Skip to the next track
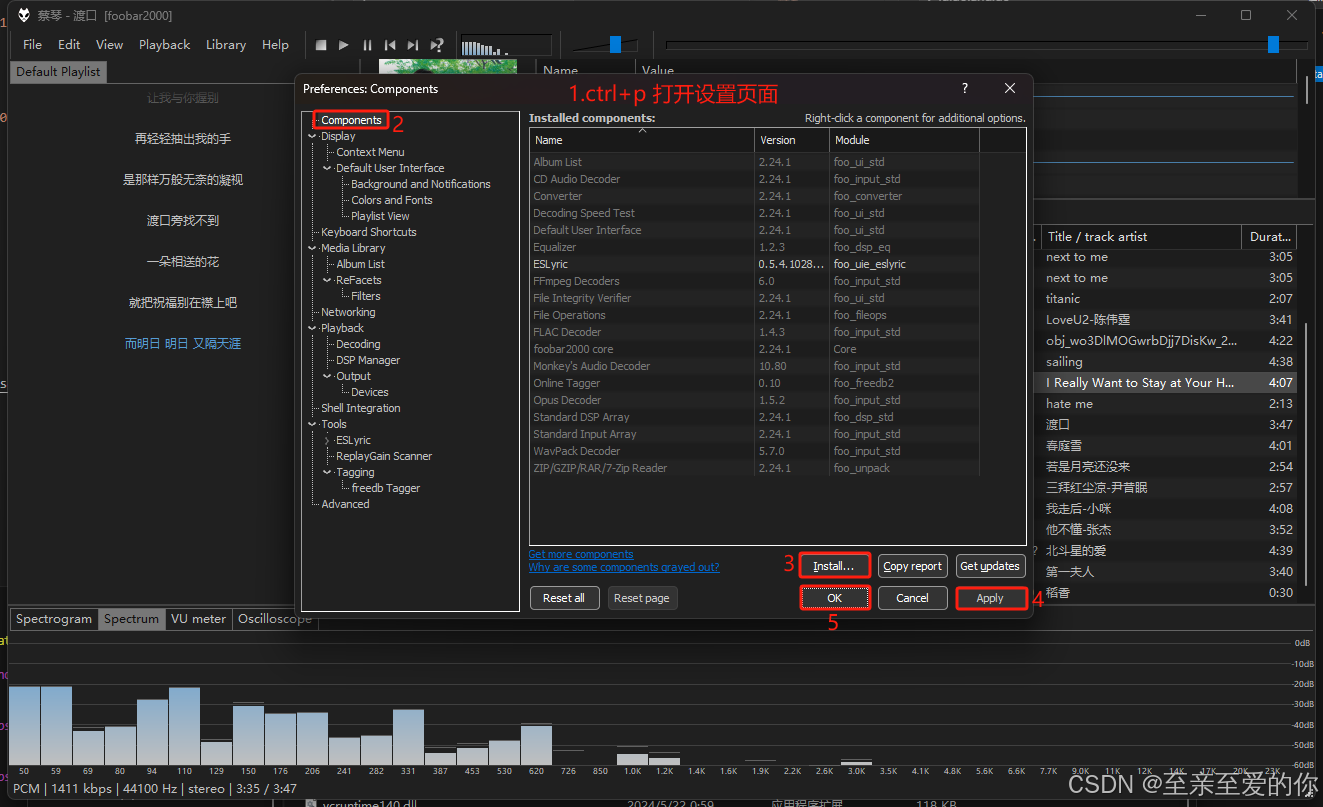 (413, 44)
